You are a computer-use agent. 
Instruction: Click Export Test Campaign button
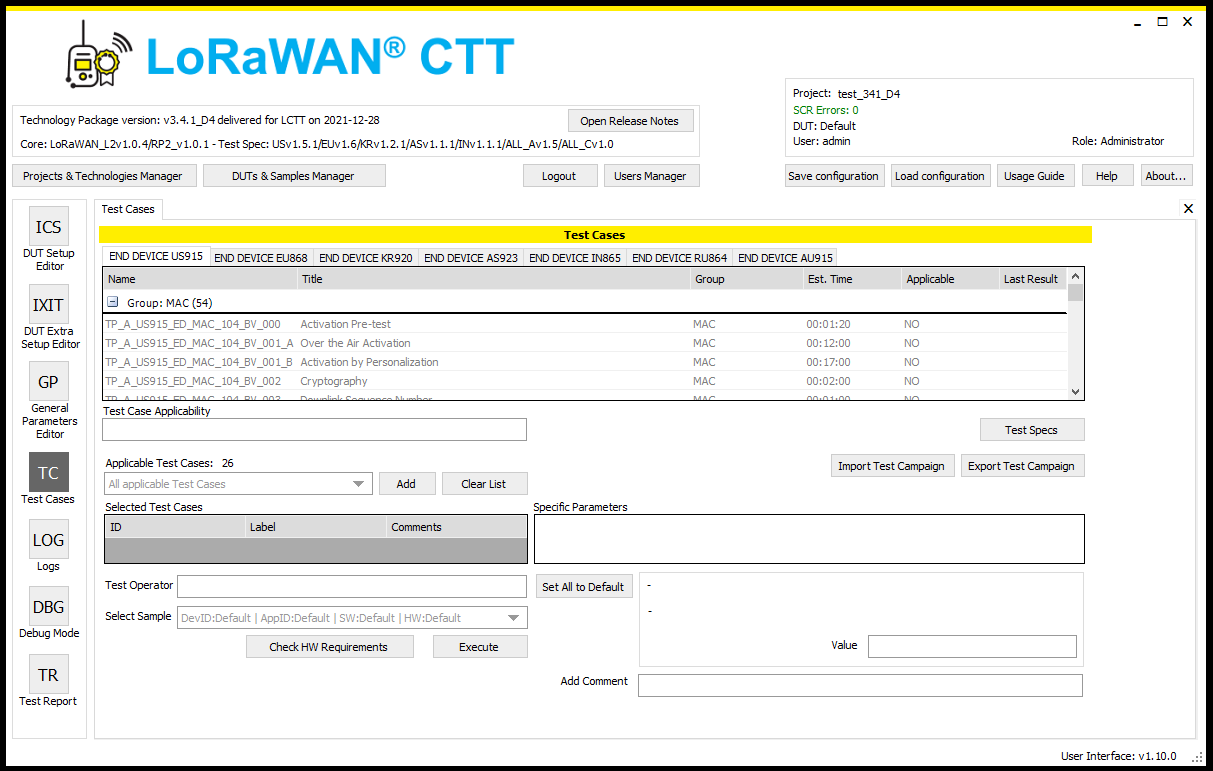click(1022, 466)
